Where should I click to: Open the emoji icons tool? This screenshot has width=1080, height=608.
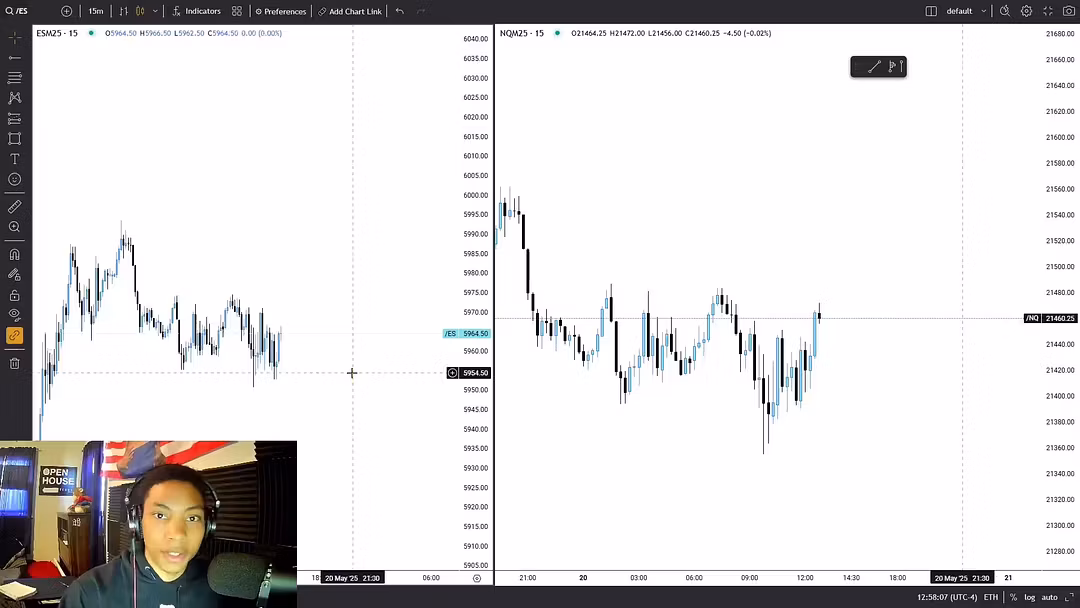click(14, 179)
